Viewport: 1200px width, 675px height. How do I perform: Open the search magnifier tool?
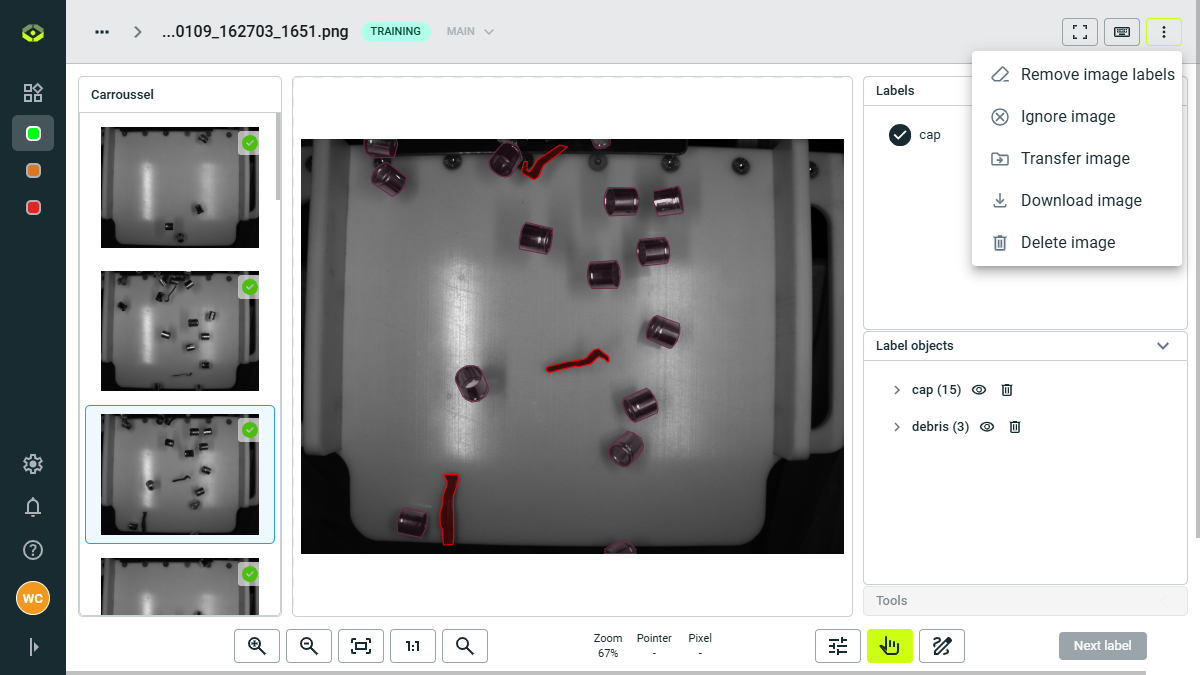tap(465, 646)
